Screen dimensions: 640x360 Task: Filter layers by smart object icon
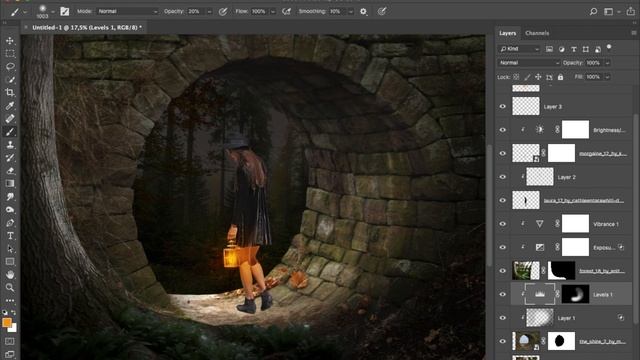(x=598, y=49)
